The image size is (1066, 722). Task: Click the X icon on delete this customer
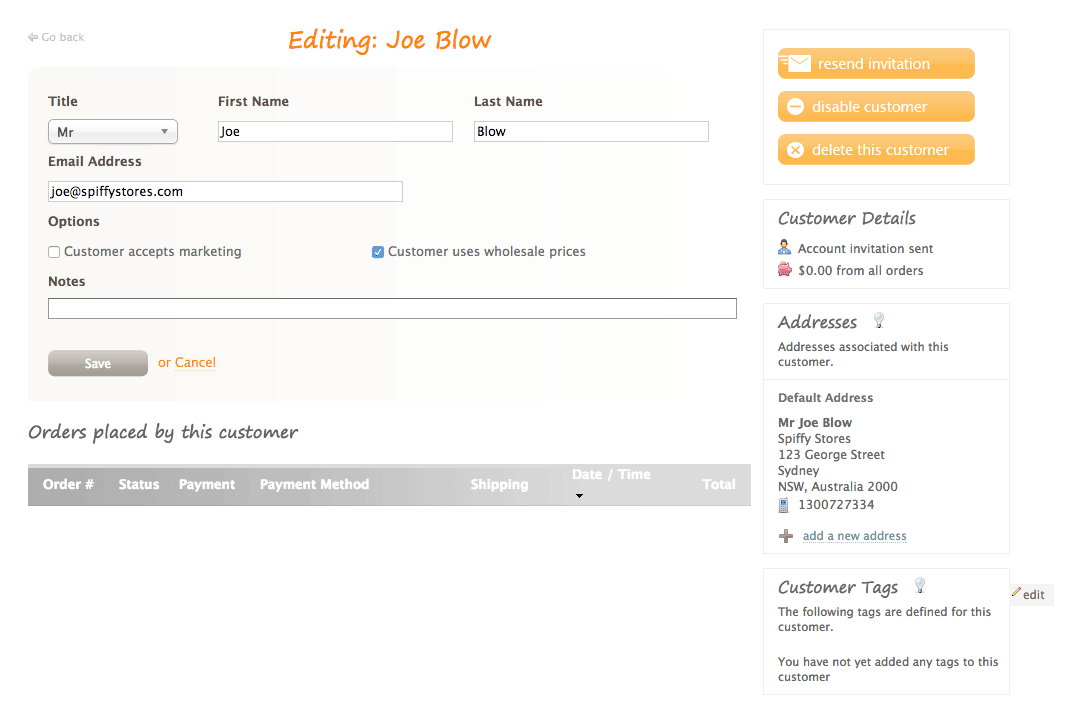coord(795,150)
